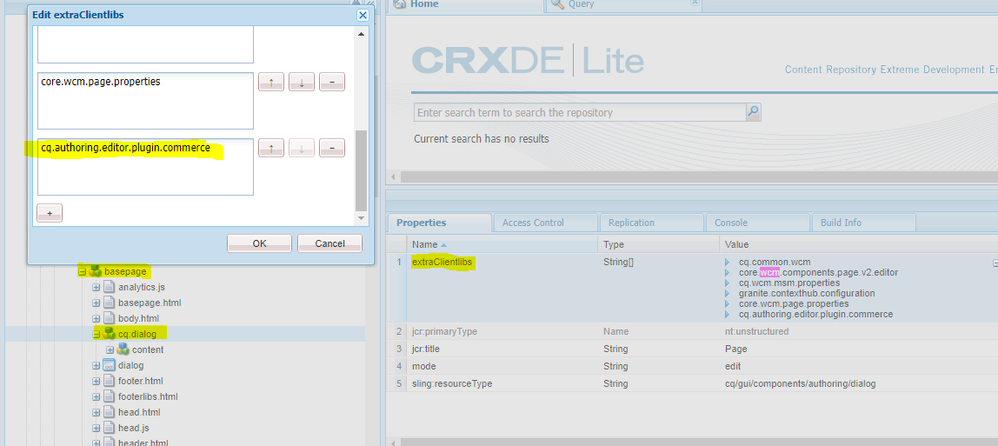This screenshot has width=998, height=446.
Task: Click the footerlibs.html file icon
Action: 109,396
